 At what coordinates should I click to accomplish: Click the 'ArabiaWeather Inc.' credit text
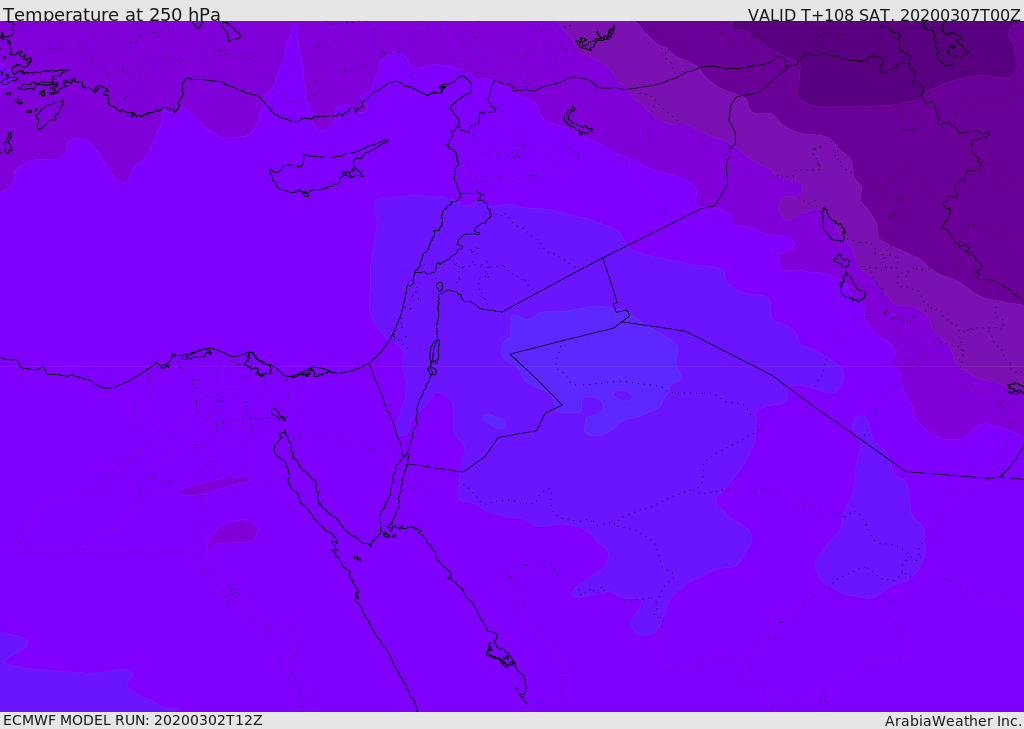(x=954, y=721)
